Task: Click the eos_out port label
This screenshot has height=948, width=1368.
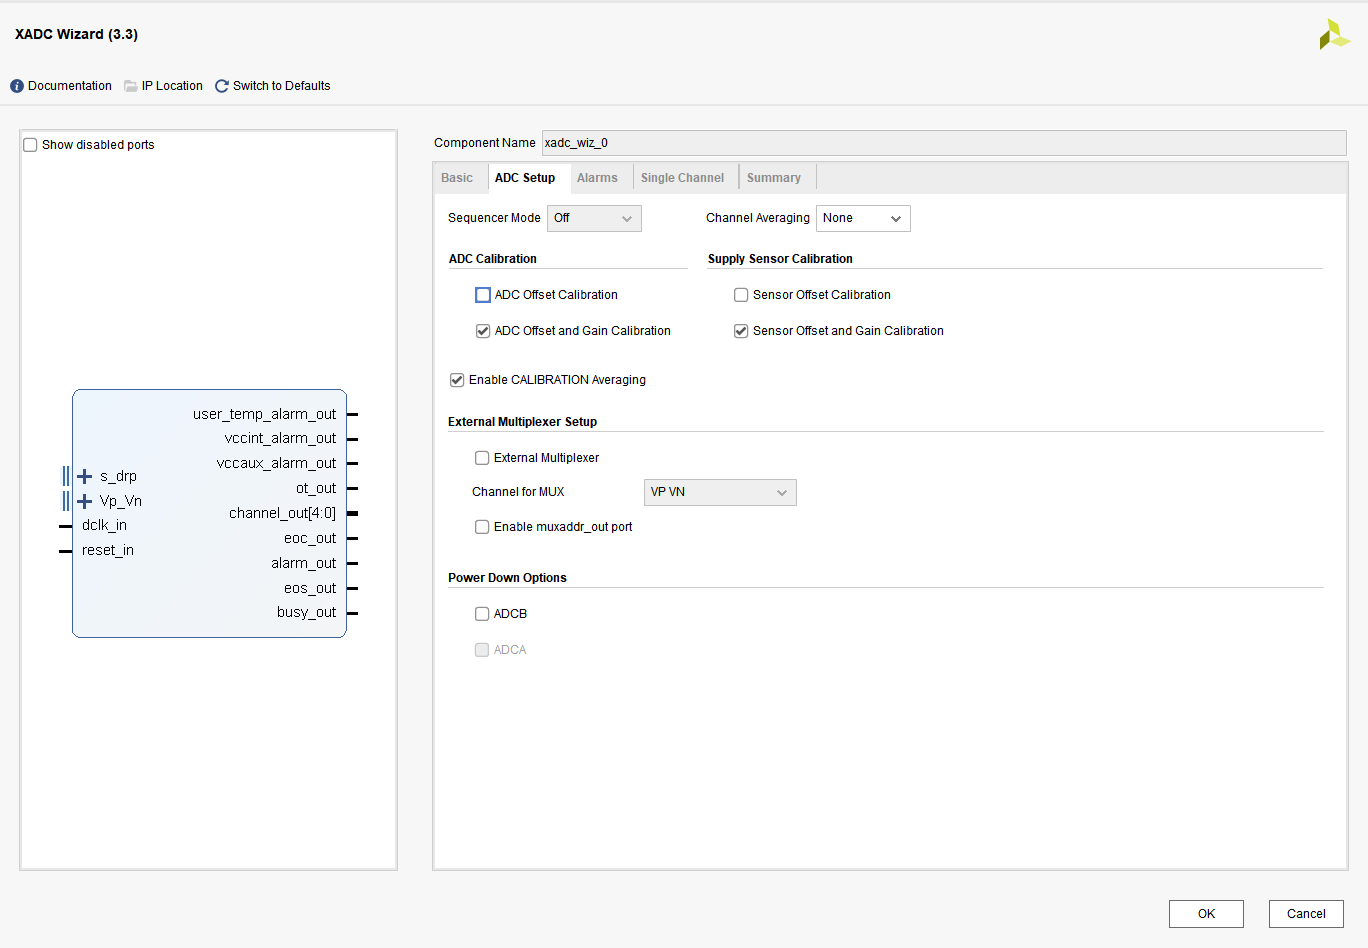Action: coord(310,588)
